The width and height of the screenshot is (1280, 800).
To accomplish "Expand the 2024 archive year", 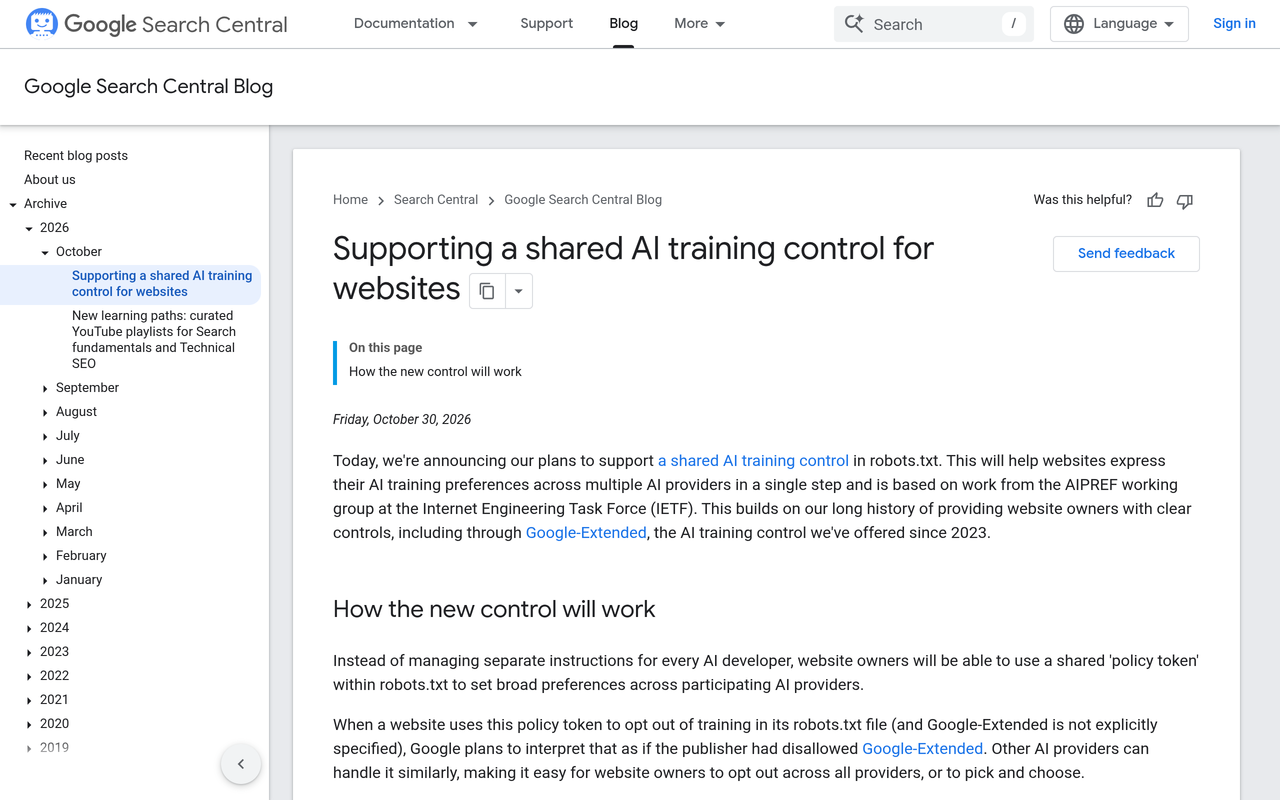I will [x=29, y=628].
